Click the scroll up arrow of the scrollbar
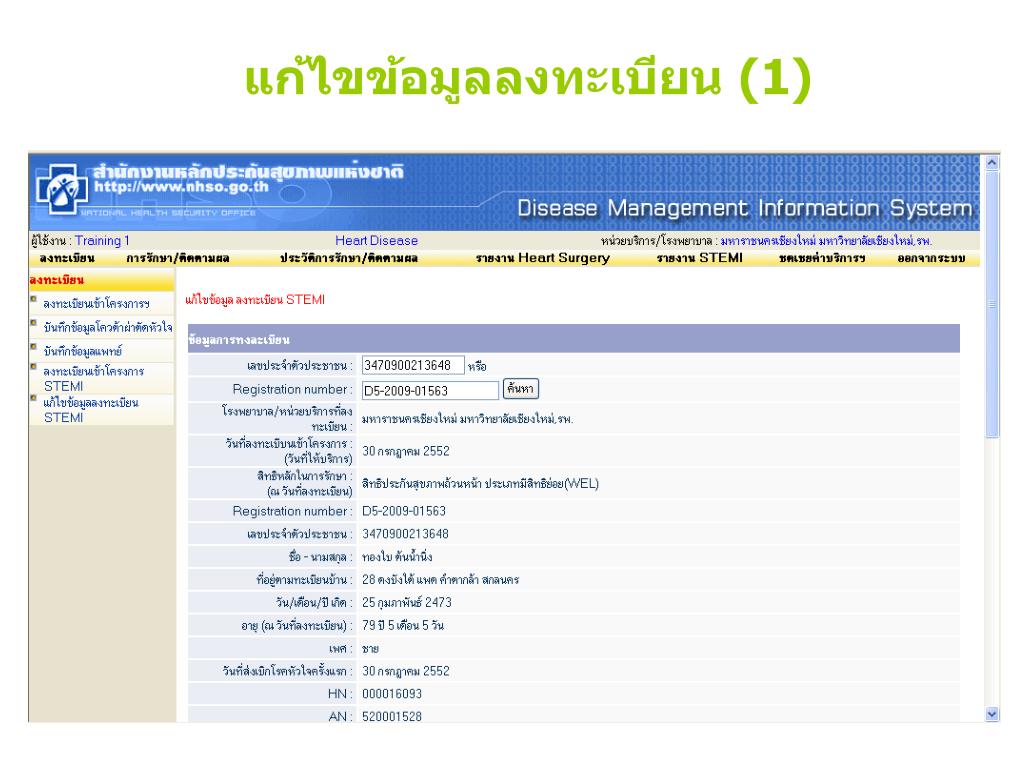 coord(992,163)
